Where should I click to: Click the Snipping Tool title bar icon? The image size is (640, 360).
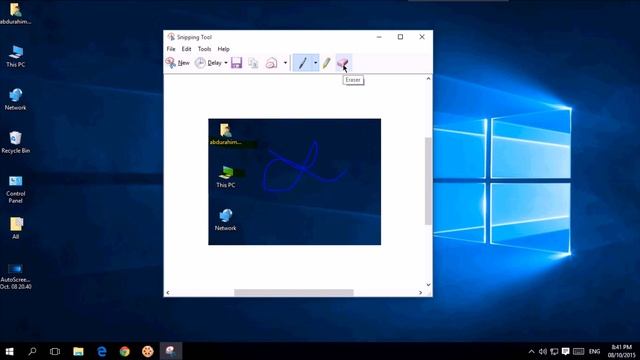171,37
